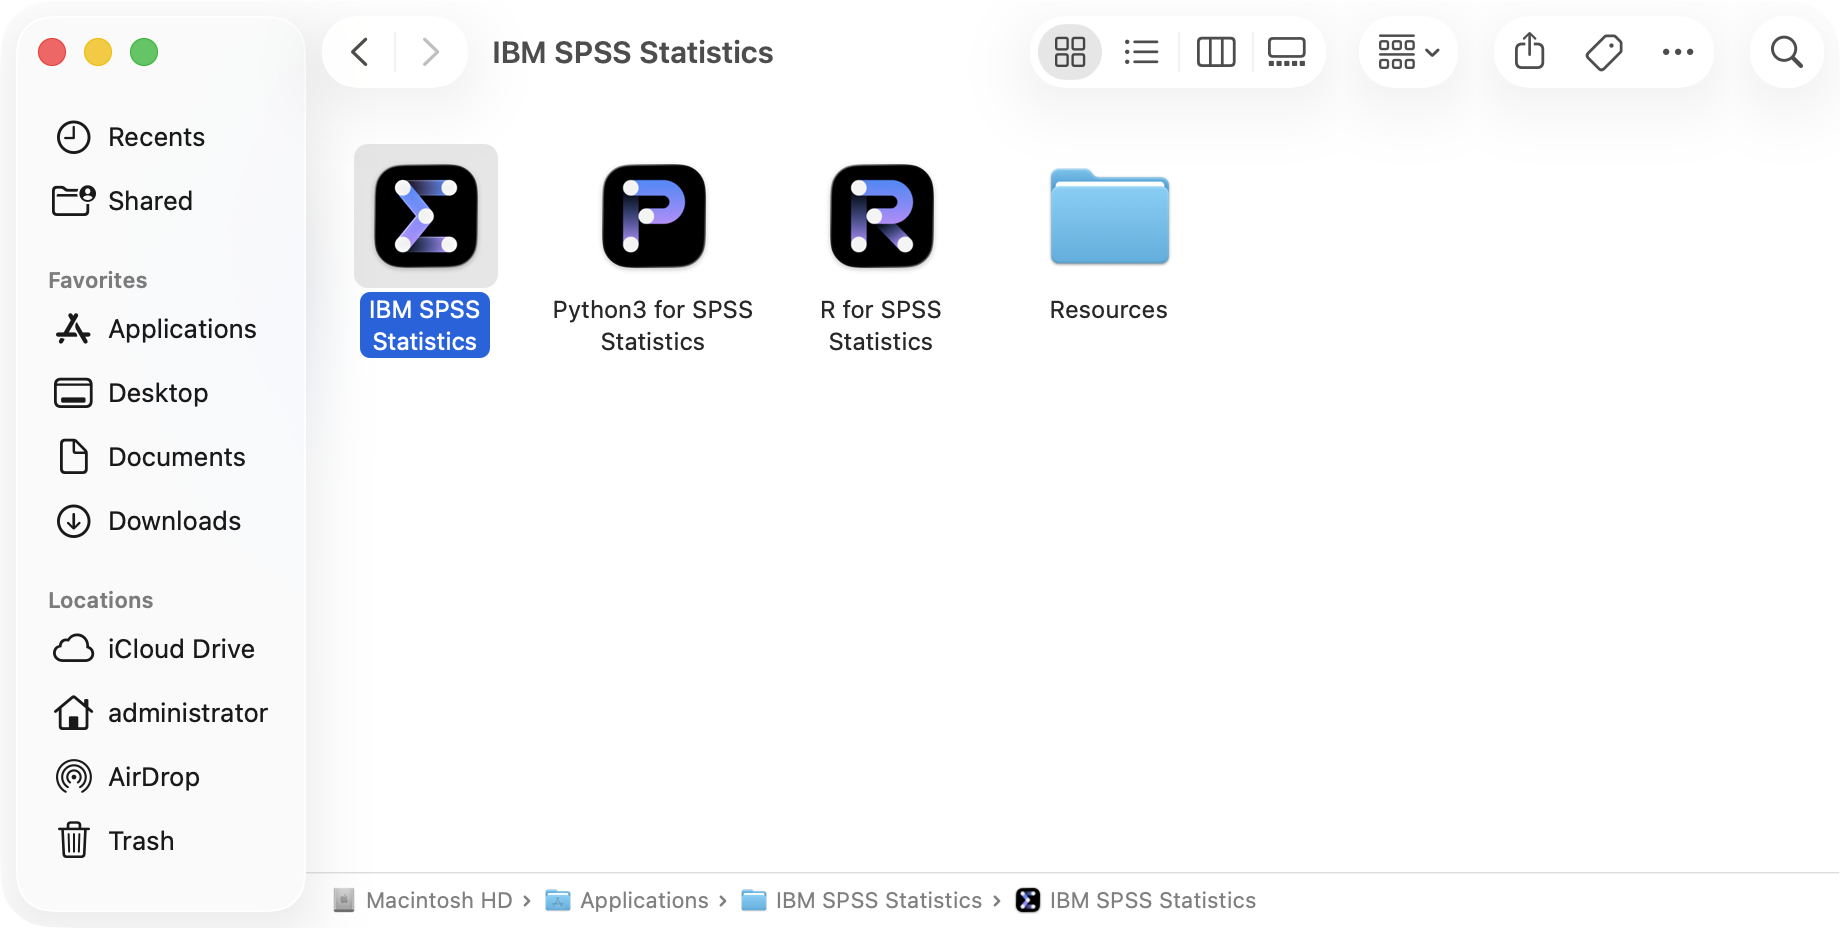
Task: Open the more actions ellipsis menu
Action: pos(1678,52)
